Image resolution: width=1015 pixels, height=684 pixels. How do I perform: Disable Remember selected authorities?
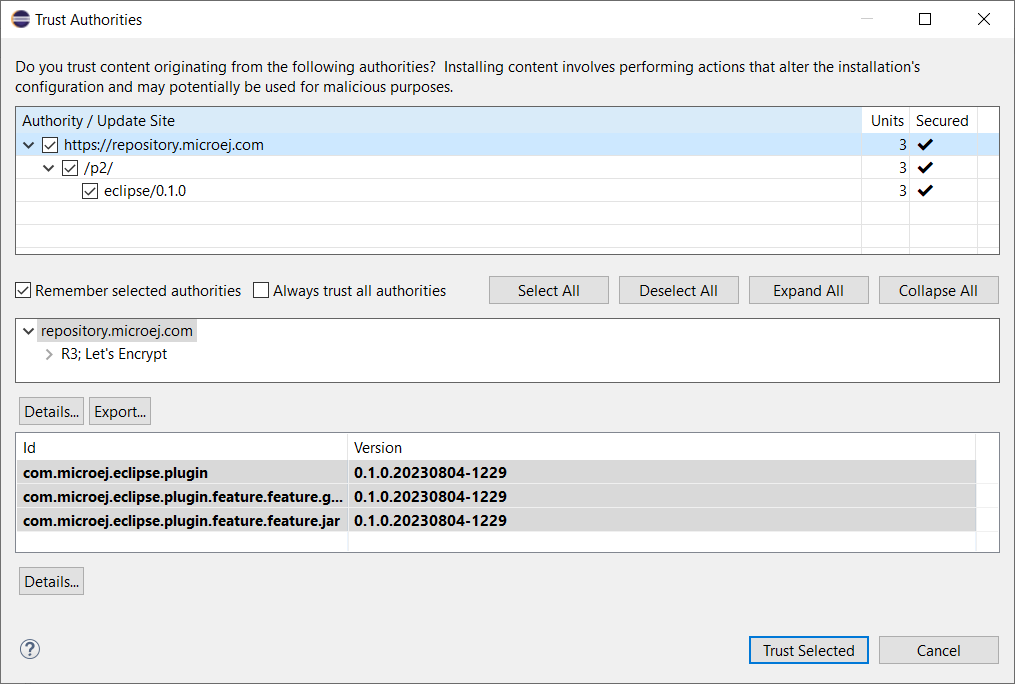click(x=23, y=291)
